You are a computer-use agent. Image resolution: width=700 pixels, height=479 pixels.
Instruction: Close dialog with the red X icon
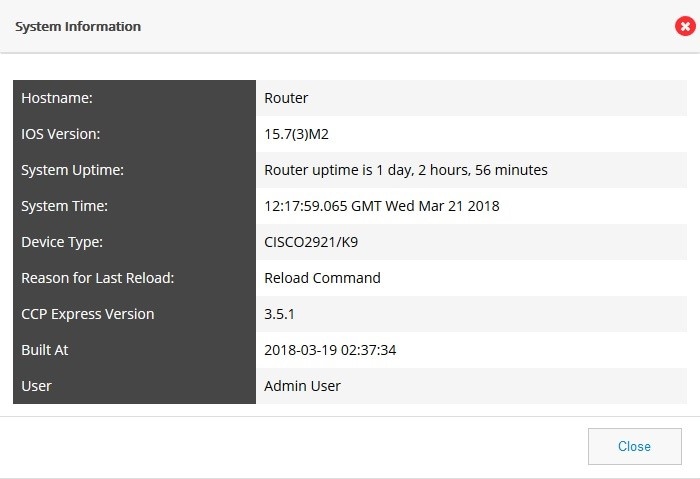tap(685, 26)
